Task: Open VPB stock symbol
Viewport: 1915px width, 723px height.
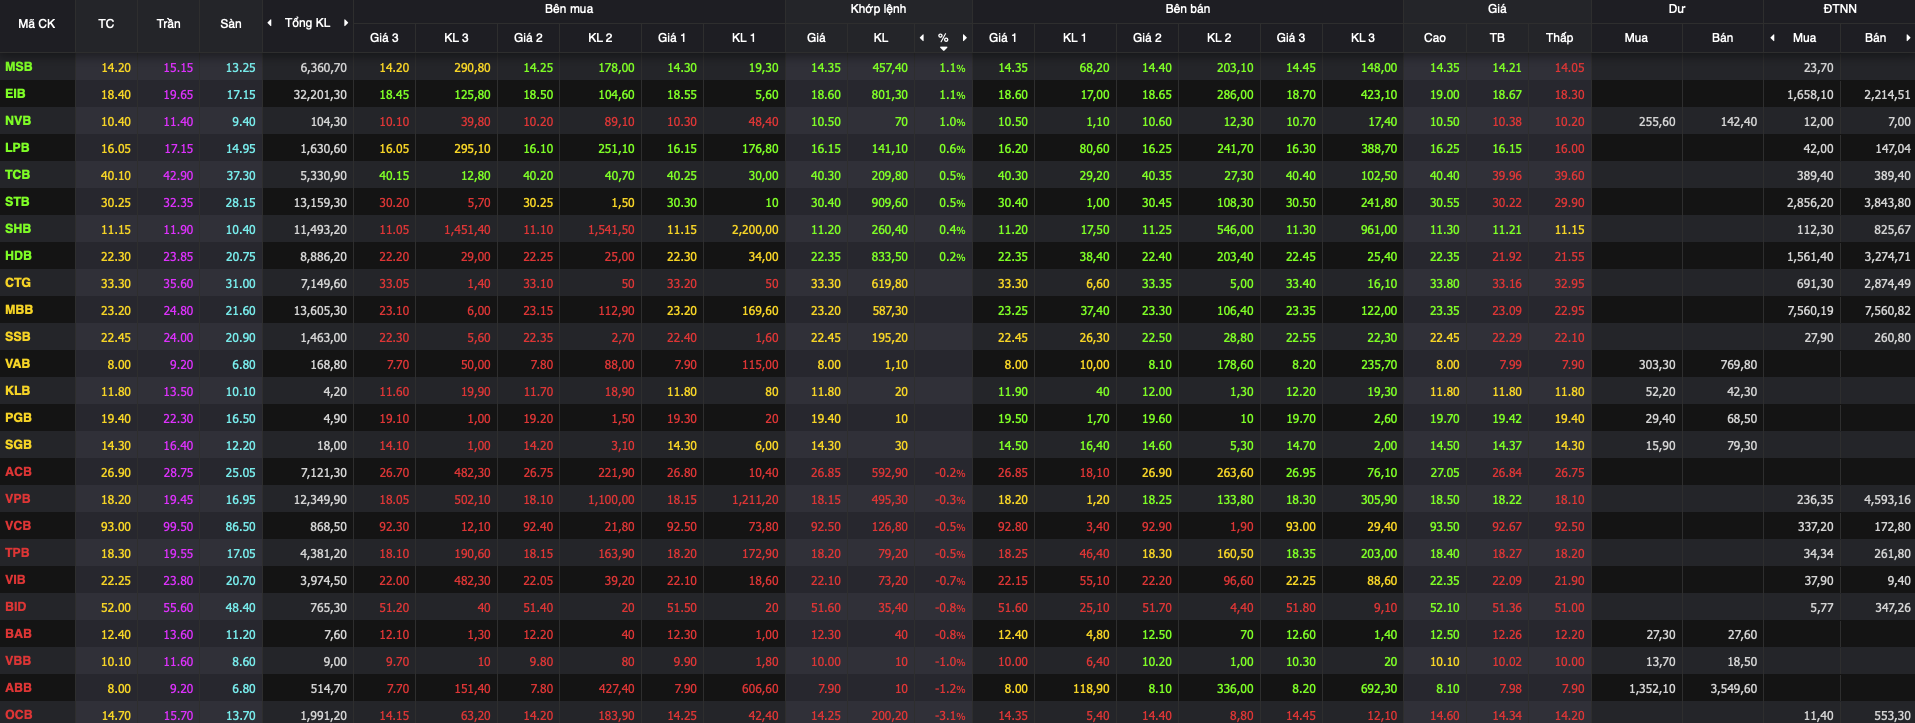Action: coord(17,499)
